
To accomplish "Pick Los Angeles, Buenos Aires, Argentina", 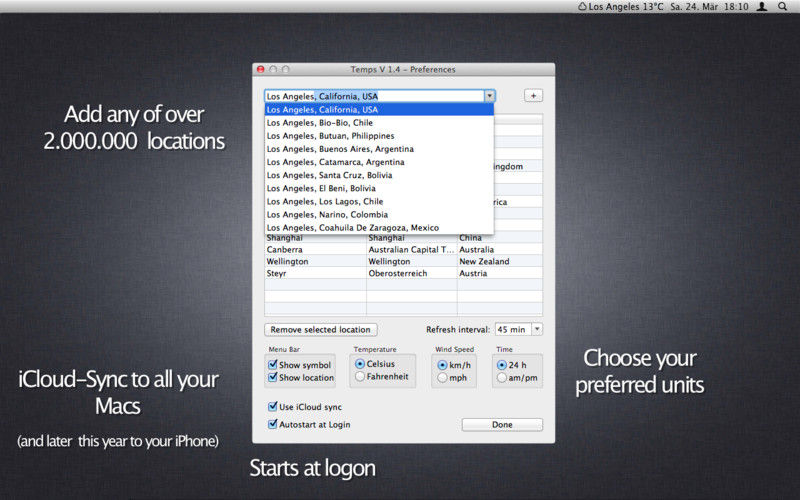I will [379, 149].
